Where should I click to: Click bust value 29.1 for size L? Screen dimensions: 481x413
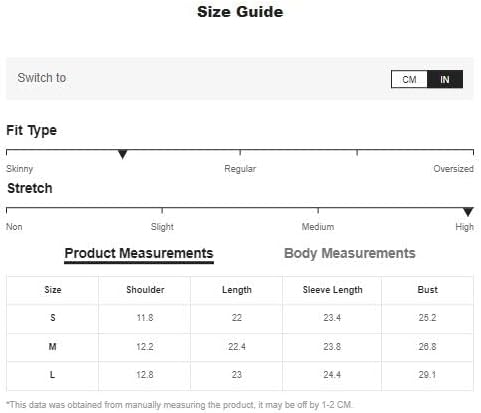pos(427,375)
